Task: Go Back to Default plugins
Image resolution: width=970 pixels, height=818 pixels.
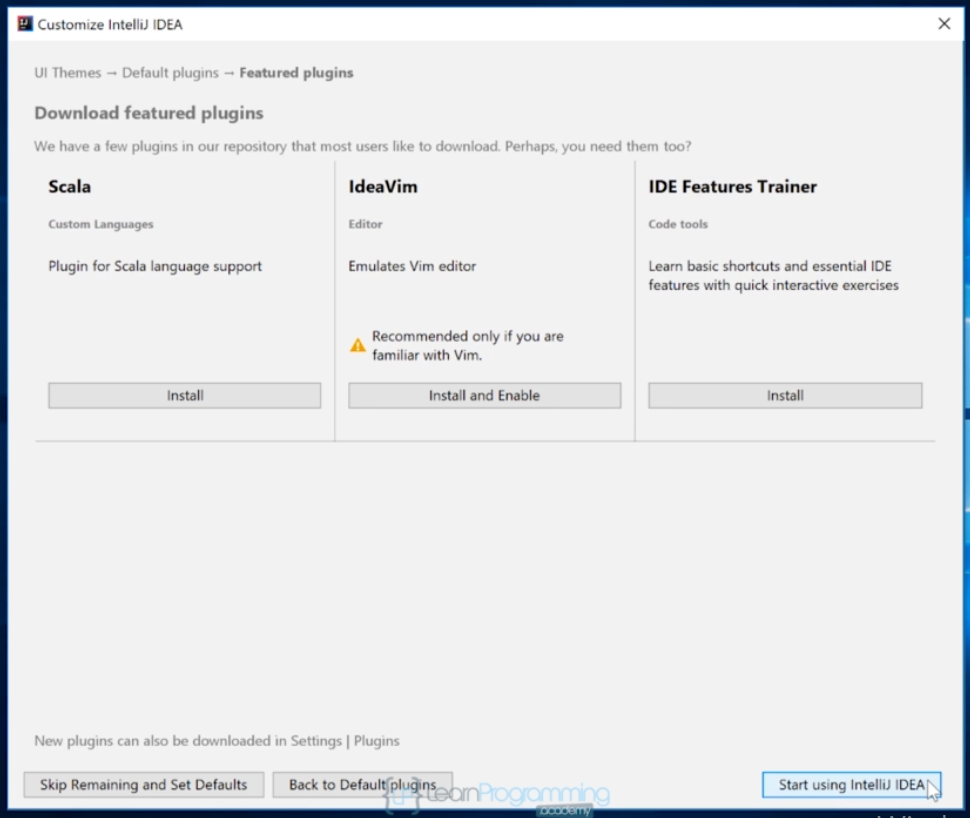Action: pos(363,785)
